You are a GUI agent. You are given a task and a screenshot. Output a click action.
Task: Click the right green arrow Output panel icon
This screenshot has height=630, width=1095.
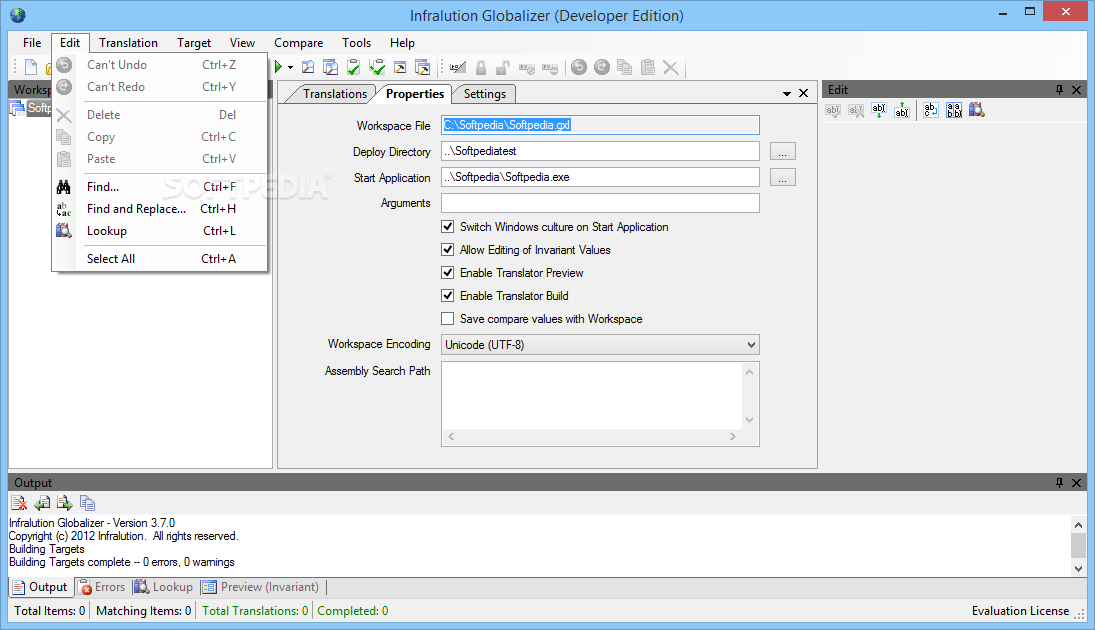point(65,502)
